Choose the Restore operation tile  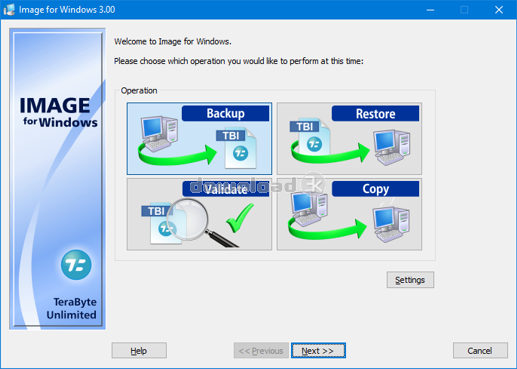pyautogui.click(x=349, y=138)
